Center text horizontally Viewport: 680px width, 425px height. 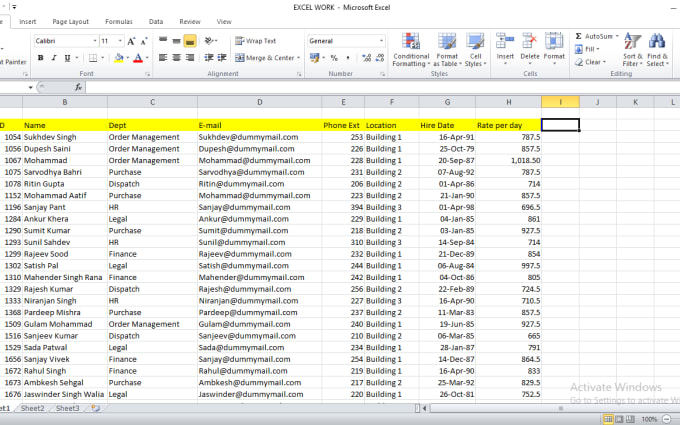click(177, 58)
